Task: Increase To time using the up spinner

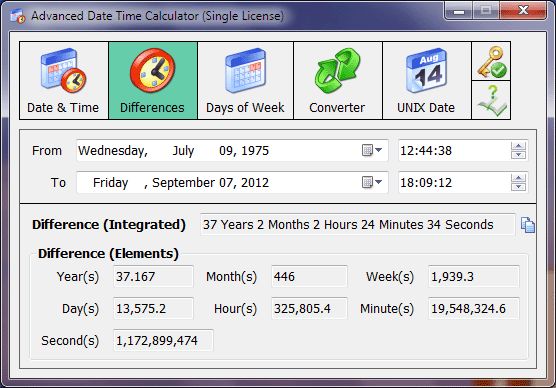Action: (518, 178)
